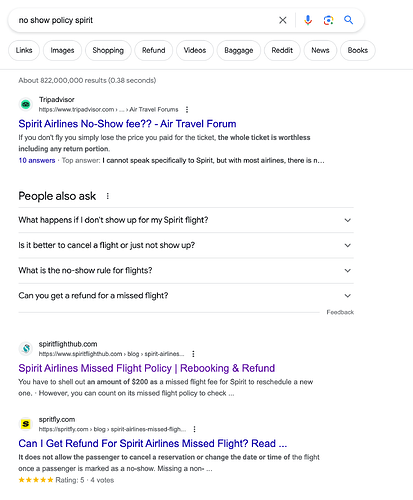Open the '10 answers' link
Viewport: 413px width, 500px height.
click(37, 160)
